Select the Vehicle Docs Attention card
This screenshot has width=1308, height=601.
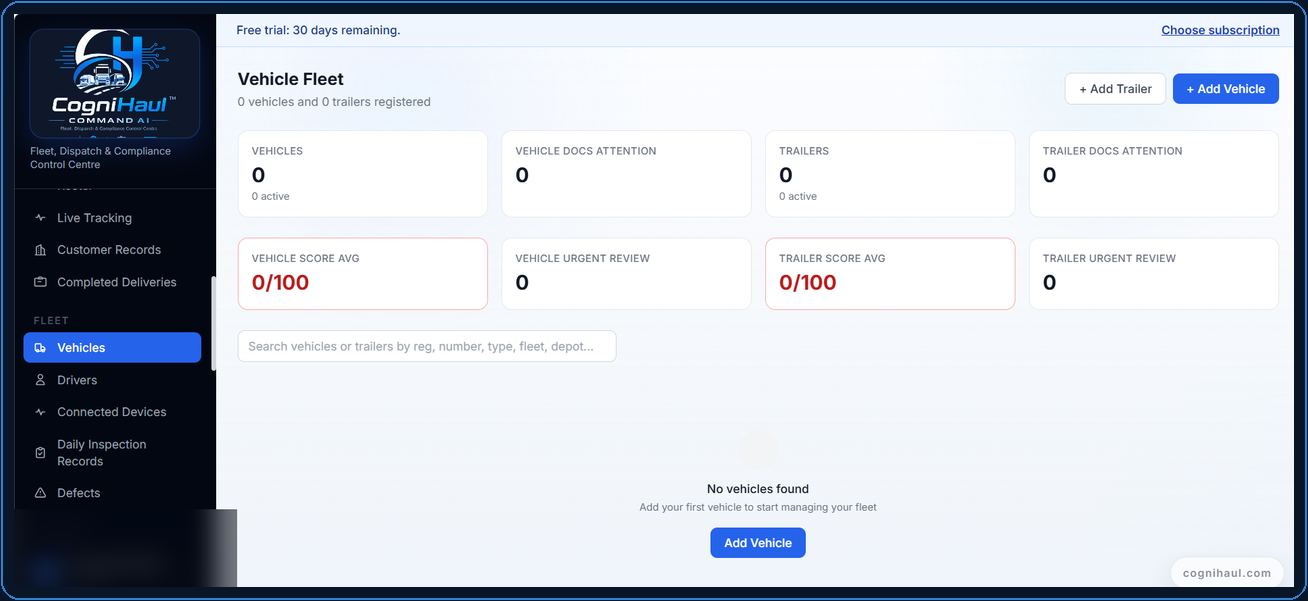pyautogui.click(x=626, y=174)
